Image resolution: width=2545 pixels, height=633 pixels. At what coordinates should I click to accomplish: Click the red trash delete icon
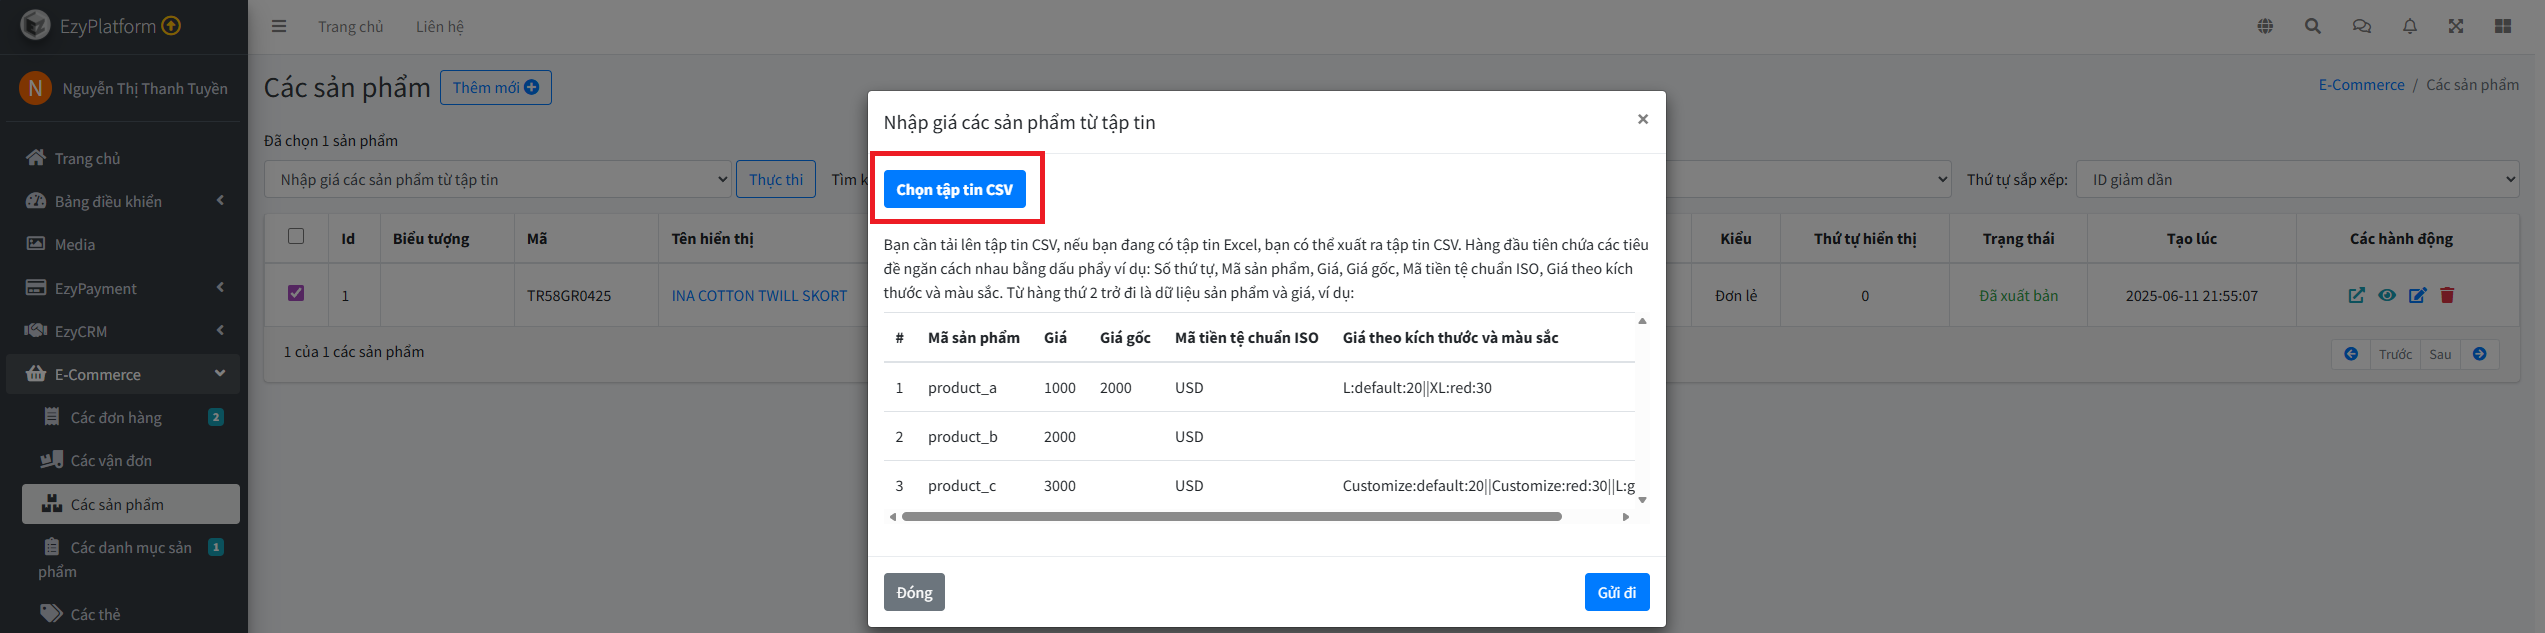click(x=2447, y=295)
